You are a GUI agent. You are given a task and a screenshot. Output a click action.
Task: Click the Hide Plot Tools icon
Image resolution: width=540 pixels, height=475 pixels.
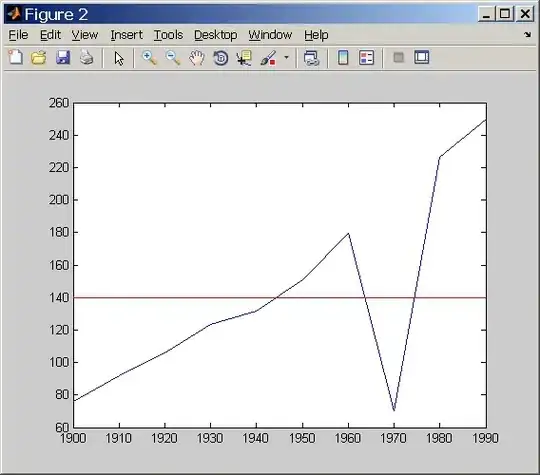coord(398,57)
